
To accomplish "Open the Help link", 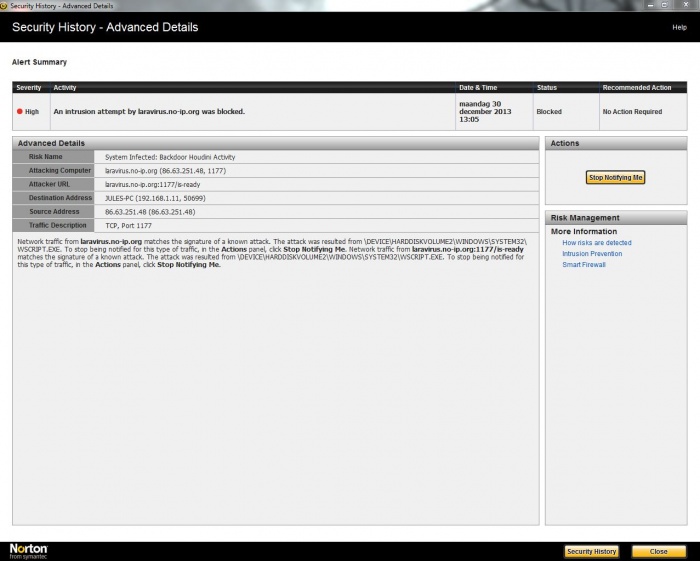I will 679,27.
